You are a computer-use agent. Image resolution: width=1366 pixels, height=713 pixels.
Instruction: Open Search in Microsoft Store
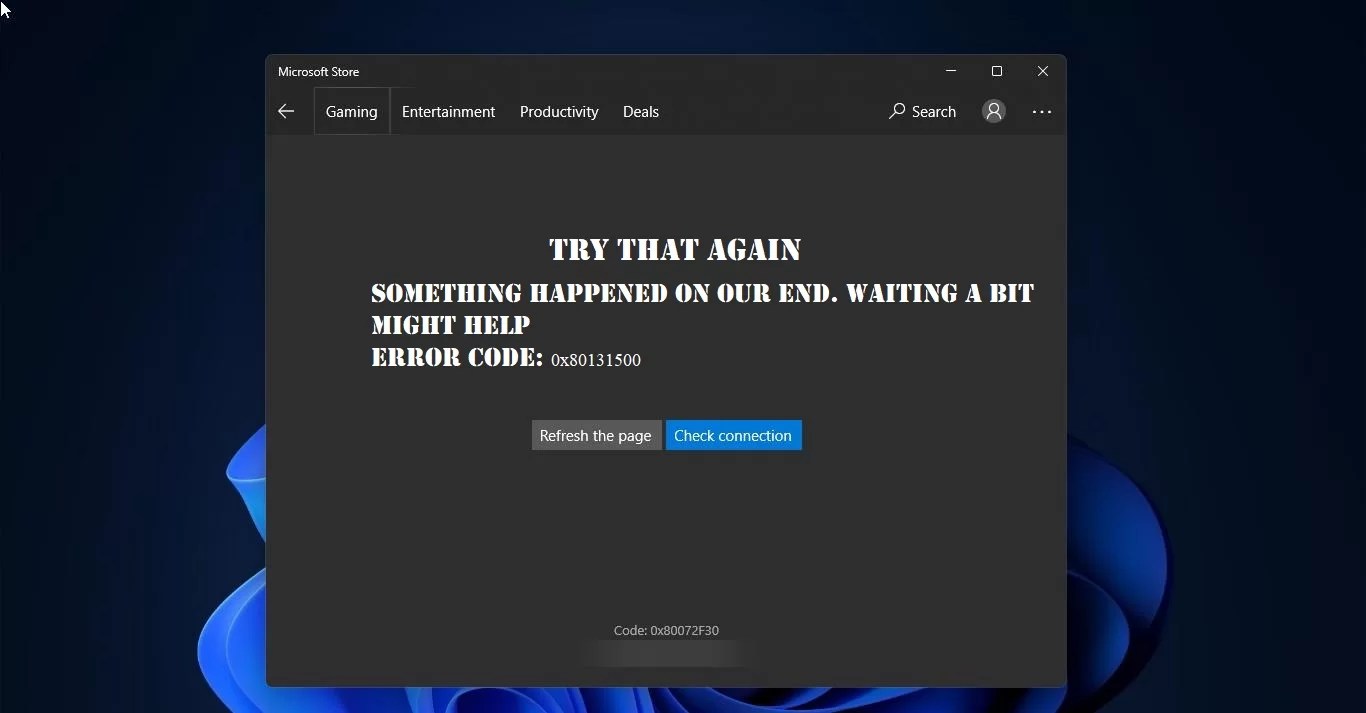[923, 111]
